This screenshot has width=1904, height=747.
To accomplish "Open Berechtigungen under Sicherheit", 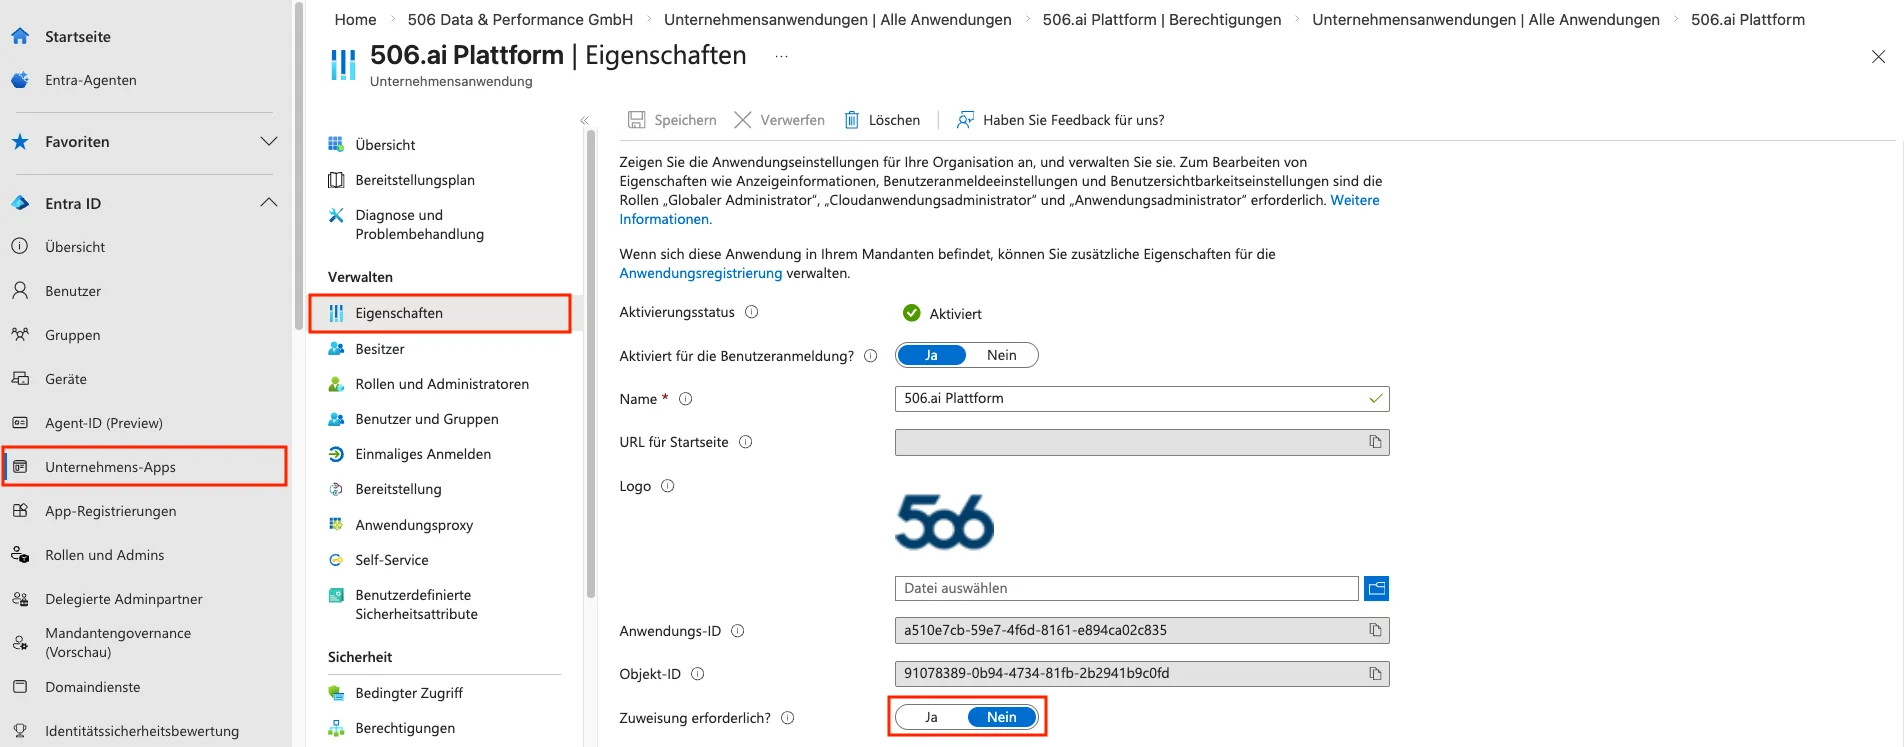I will coord(405,728).
